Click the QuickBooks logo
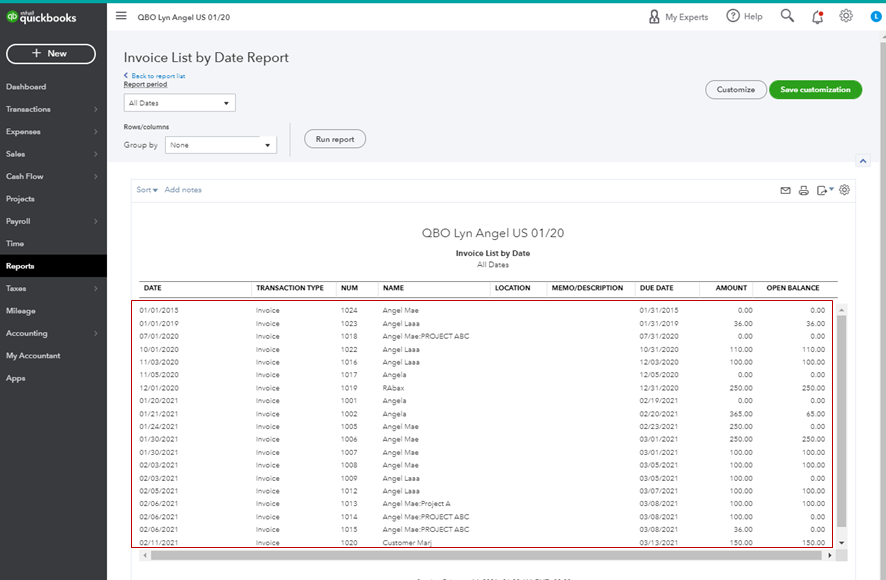Viewport: 886px width, 580px height. [x=41, y=18]
